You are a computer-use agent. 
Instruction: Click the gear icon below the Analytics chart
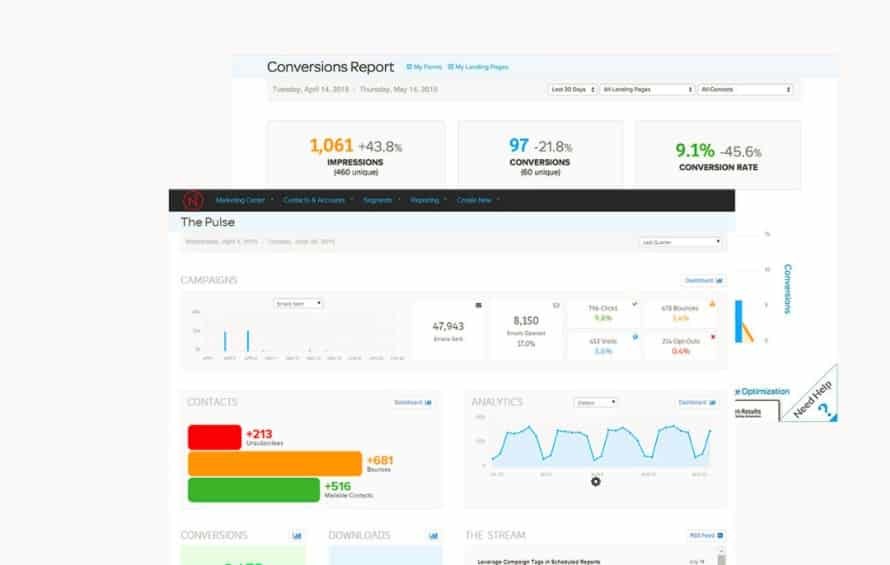tap(596, 481)
